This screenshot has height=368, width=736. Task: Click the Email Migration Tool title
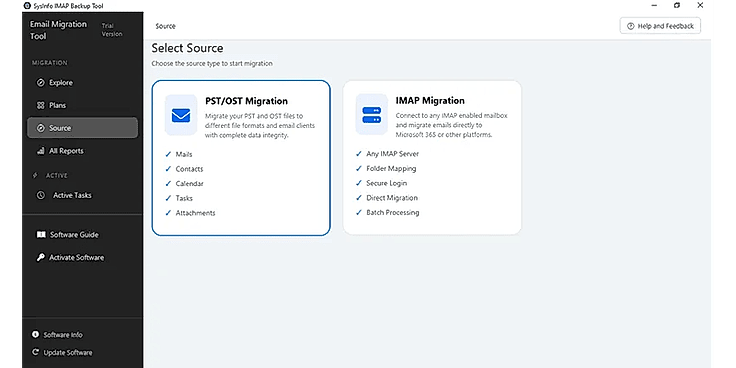58,30
